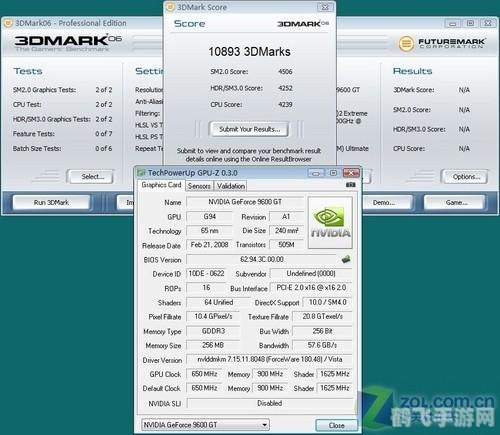Click the CPU Score 4239 value in Score window
Viewport: 500px width, 435px height.
(x=285, y=104)
